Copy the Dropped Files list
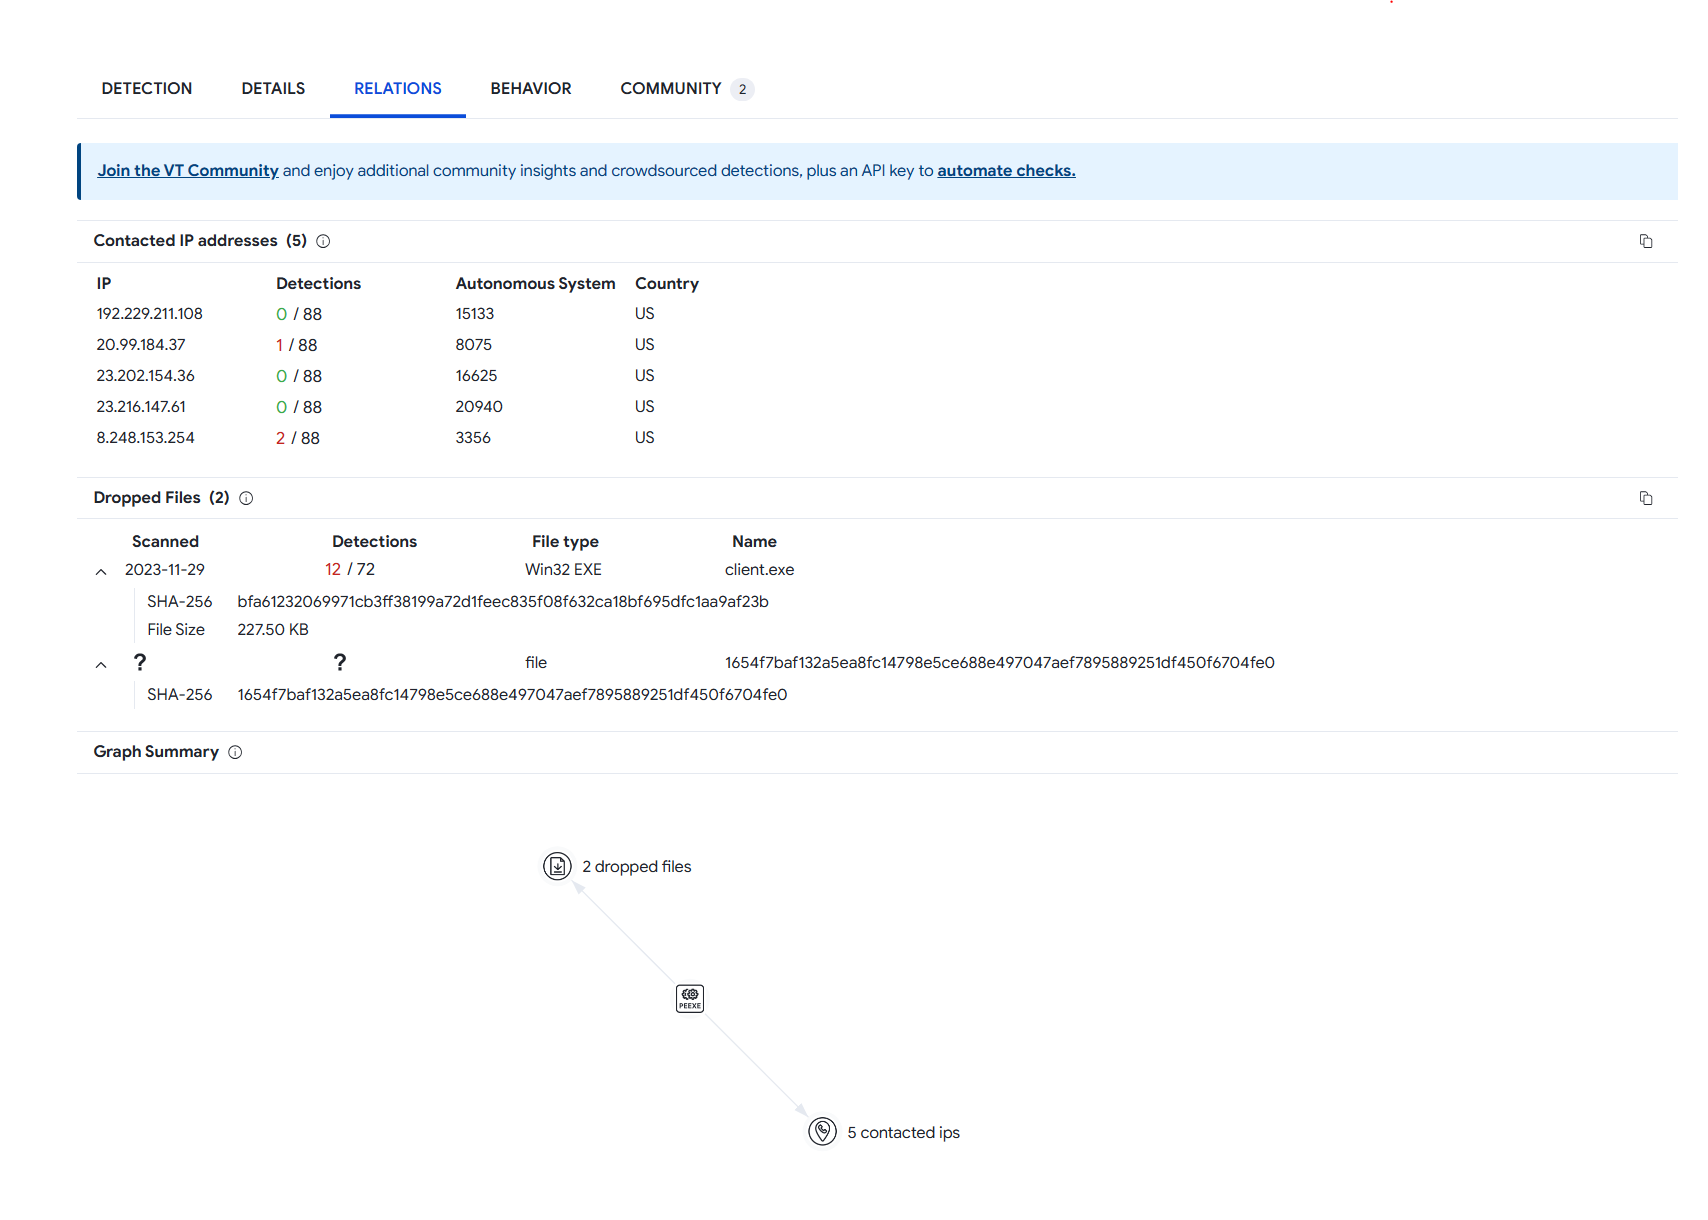Viewport: 1708px width, 1220px height. 1646,498
